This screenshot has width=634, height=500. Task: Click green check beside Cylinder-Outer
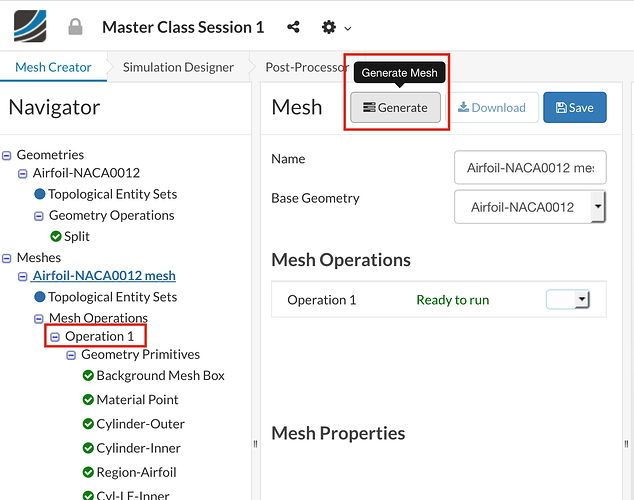(x=88, y=424)
